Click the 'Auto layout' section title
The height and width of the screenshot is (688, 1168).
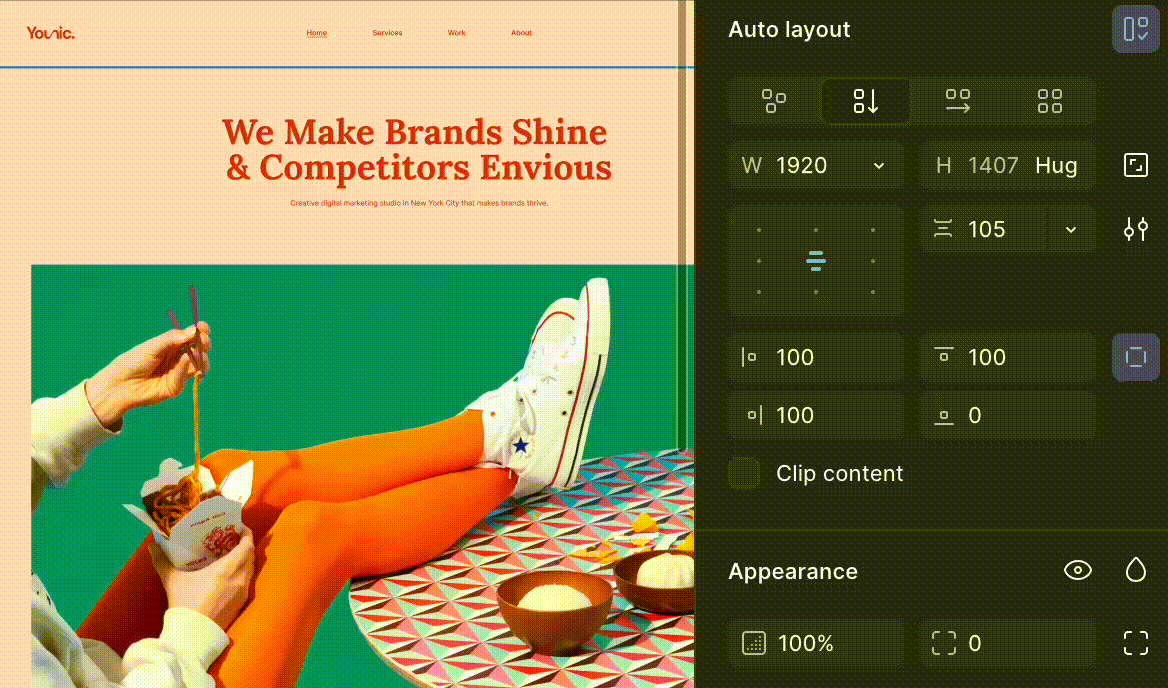point(789,29)
